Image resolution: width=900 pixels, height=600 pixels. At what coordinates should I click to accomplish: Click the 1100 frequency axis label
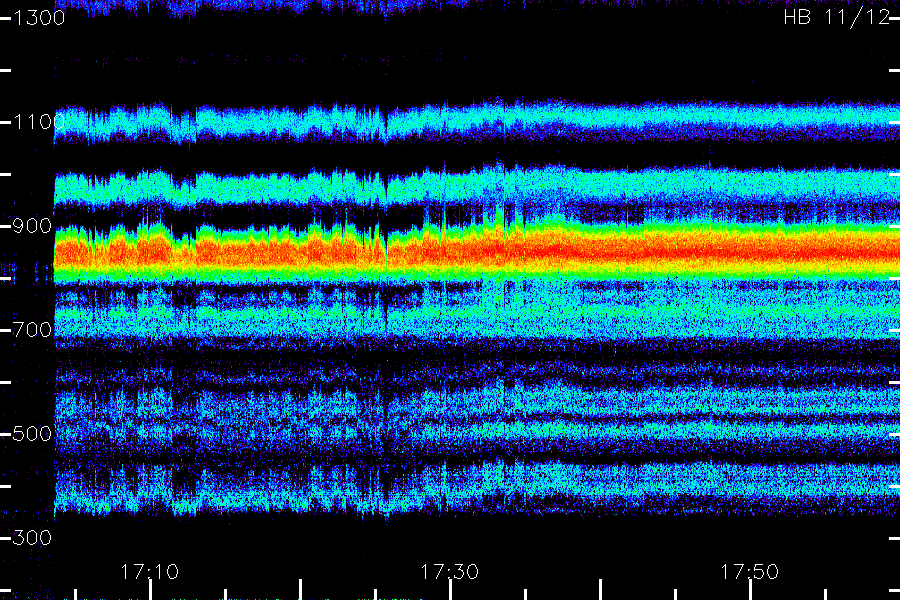(39, 122)
